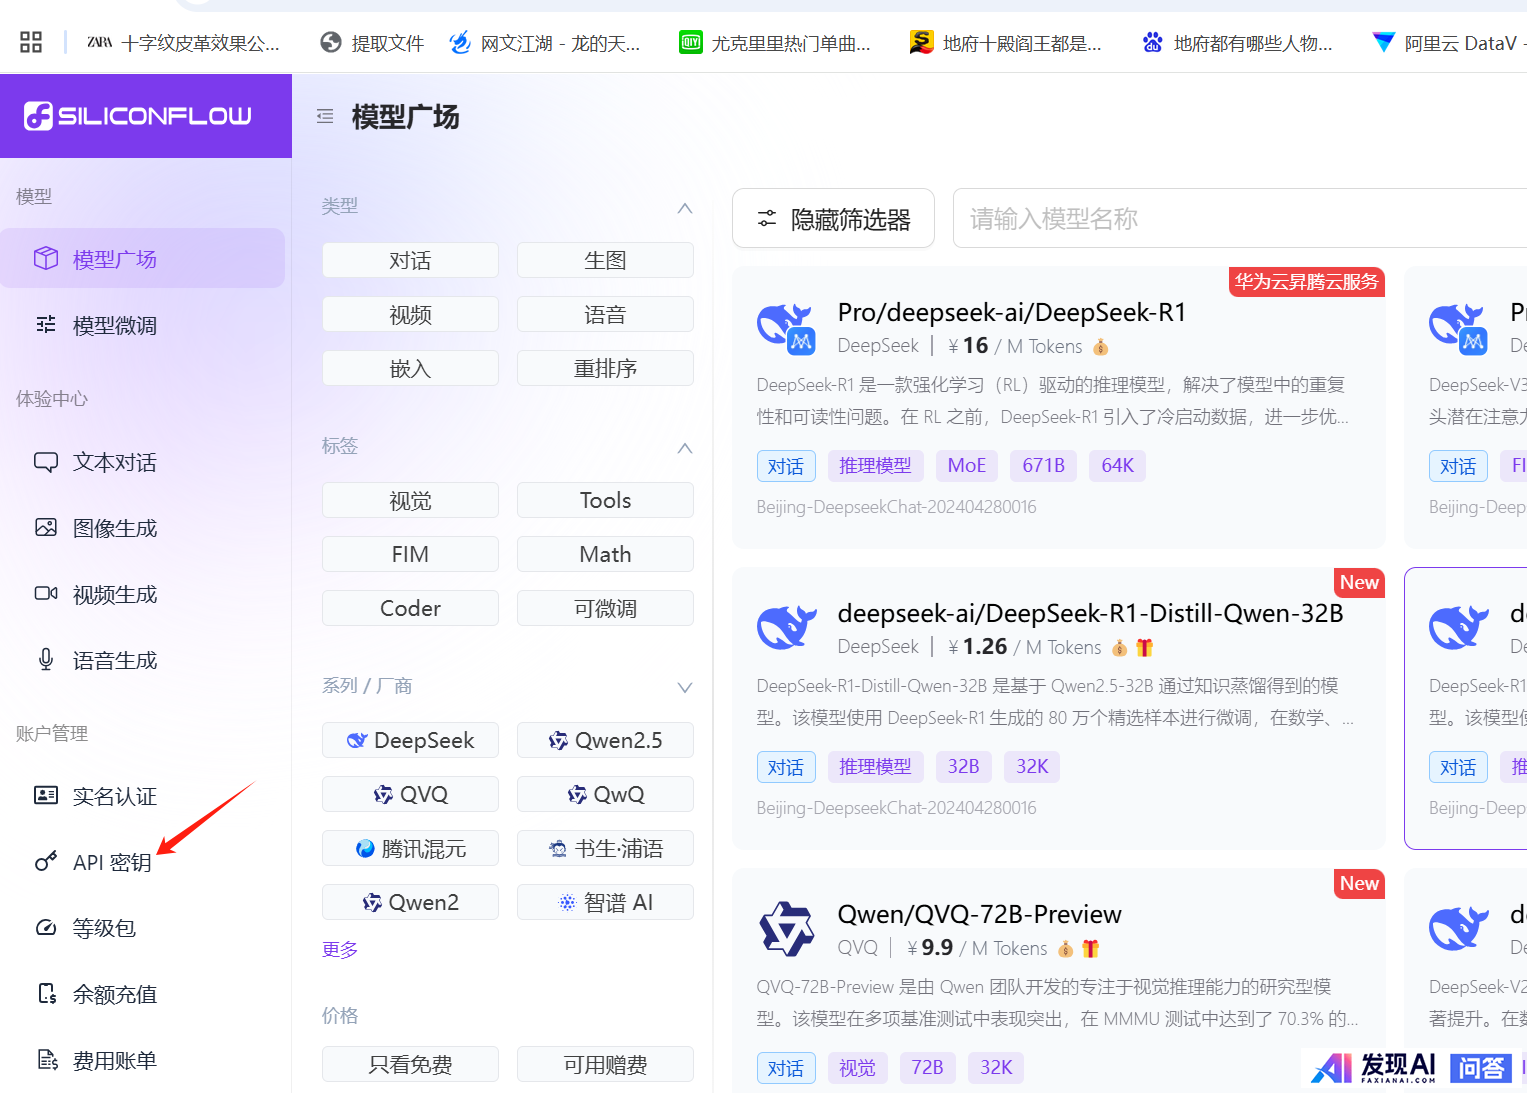
Task: Open 语音生成 in the sidebar
Action: tap(142, 660)
